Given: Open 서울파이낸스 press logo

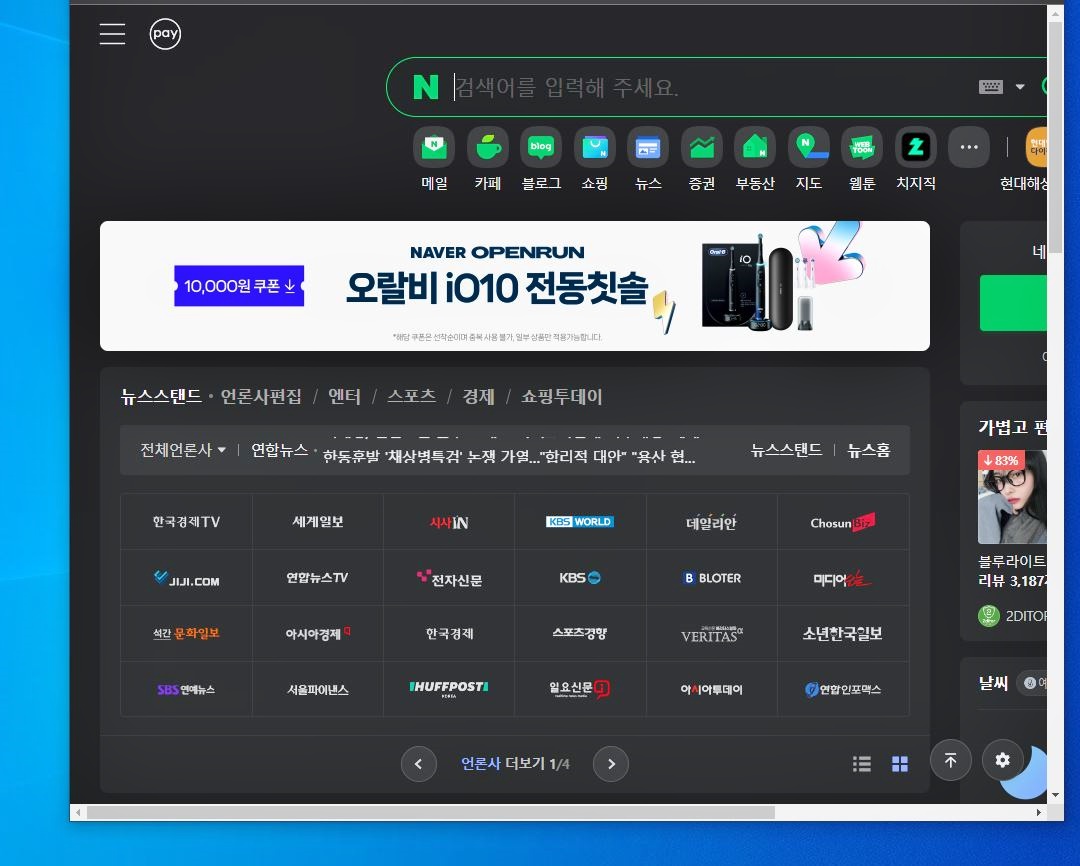Looking at the screenshot, I should click(318, 689).
